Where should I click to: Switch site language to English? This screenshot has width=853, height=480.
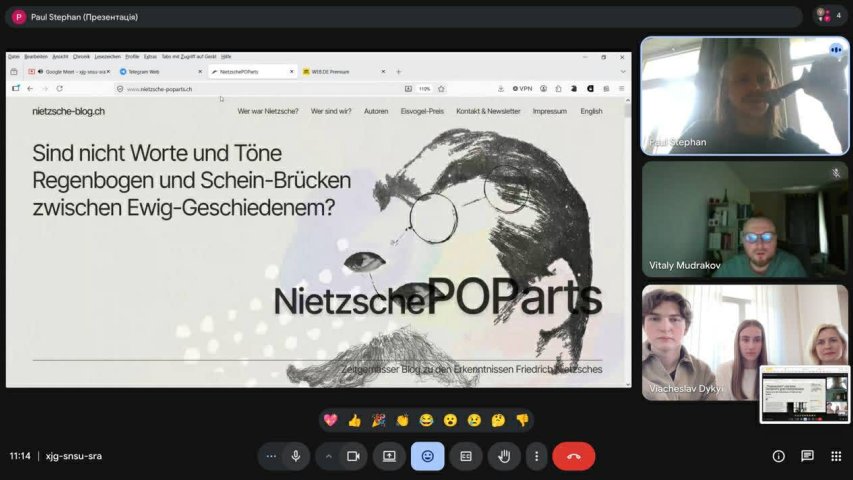(591, 111)
